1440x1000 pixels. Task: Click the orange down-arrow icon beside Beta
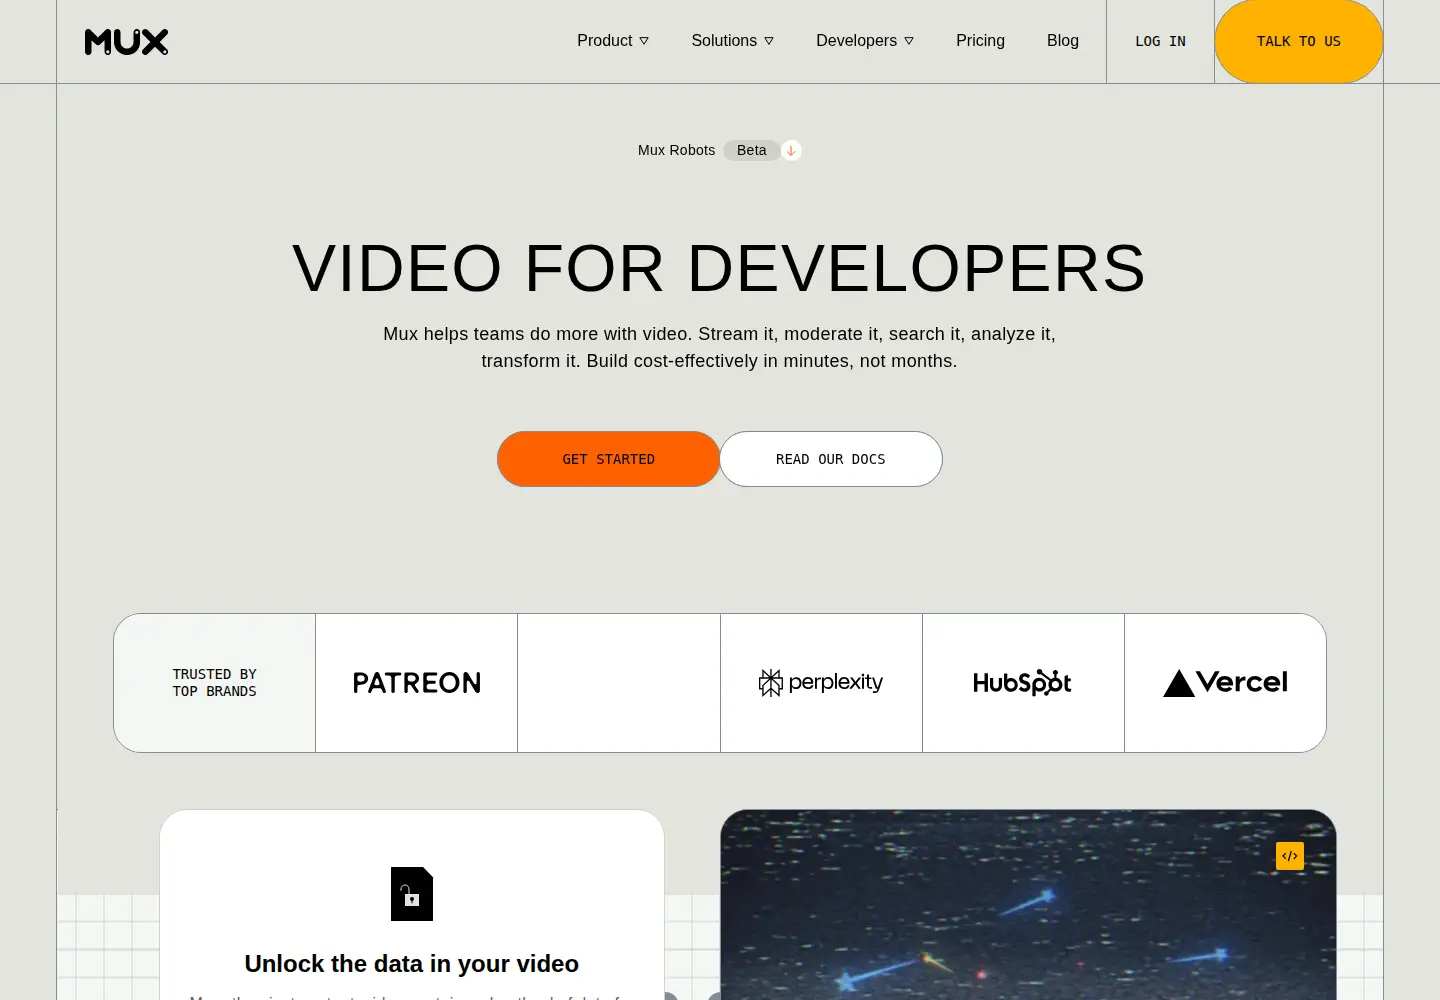click(x=791, y=151)
